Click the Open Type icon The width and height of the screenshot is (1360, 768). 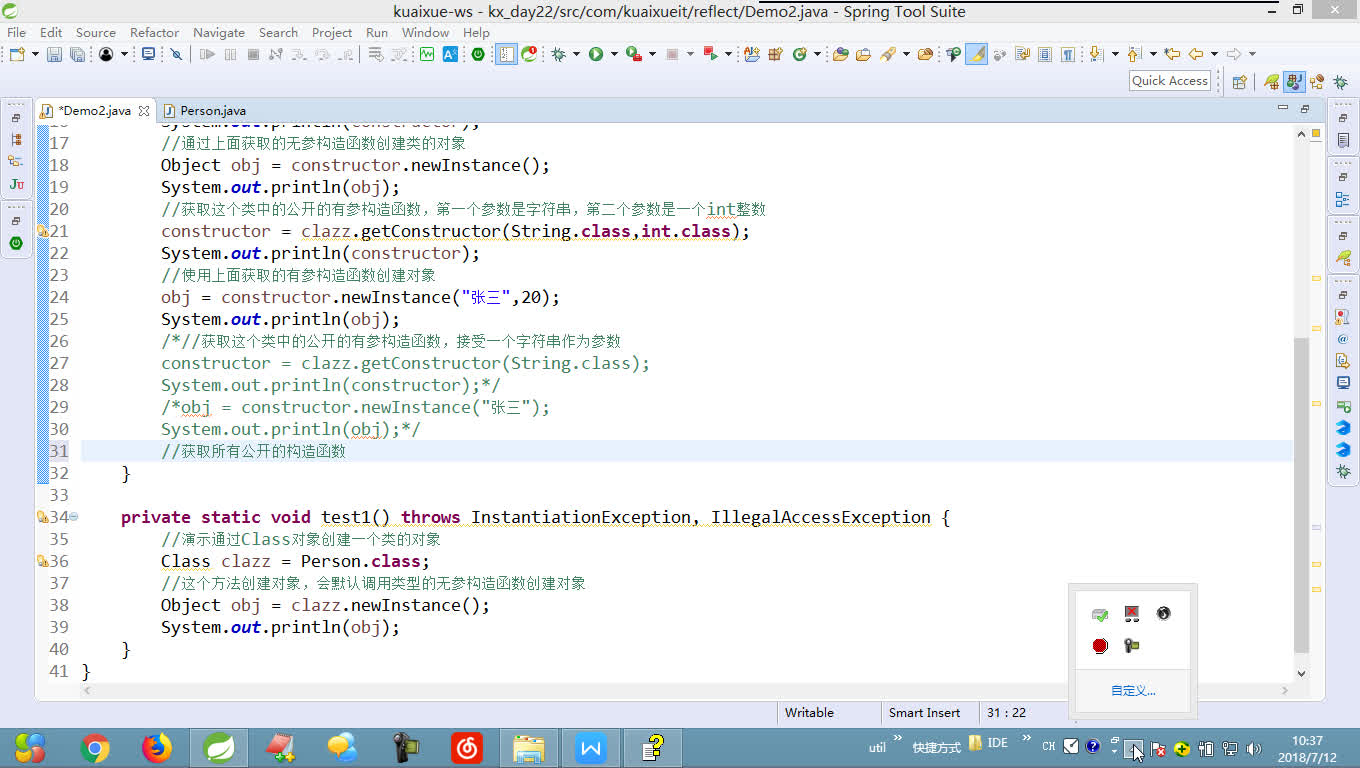(x=841, y=54)
